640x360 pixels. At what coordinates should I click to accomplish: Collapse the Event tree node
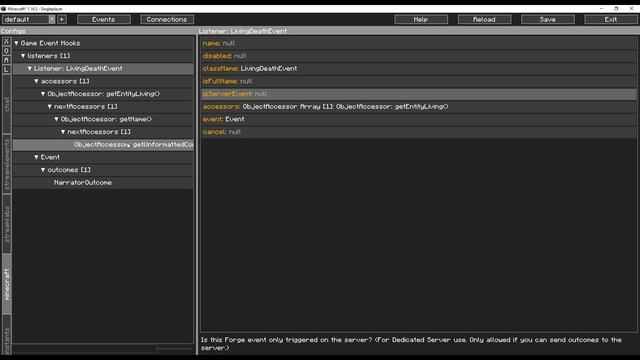(36, 157)
